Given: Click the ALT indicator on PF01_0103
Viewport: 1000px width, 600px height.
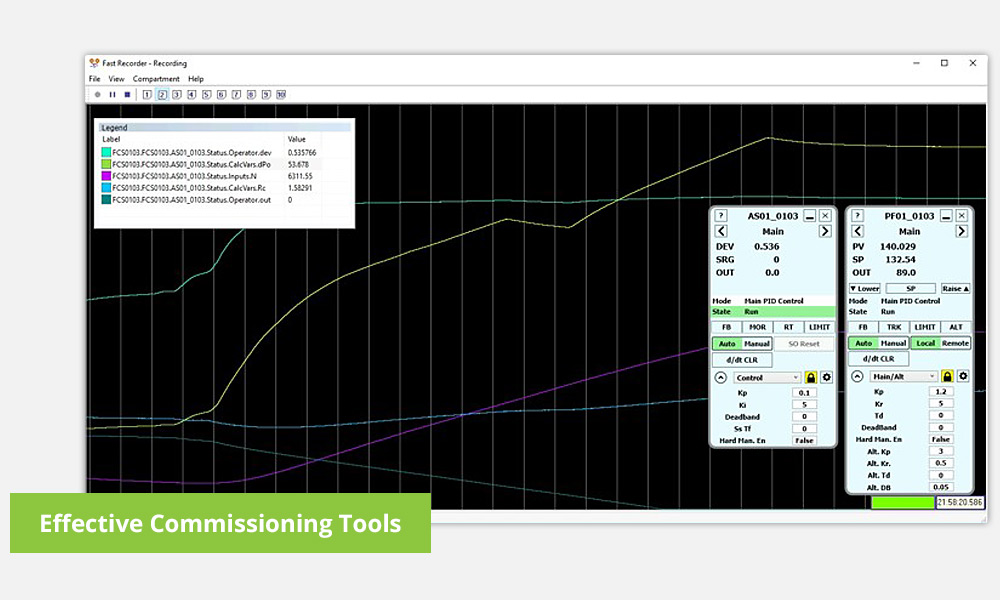Looking at the screenshot, I should (956, 327).
